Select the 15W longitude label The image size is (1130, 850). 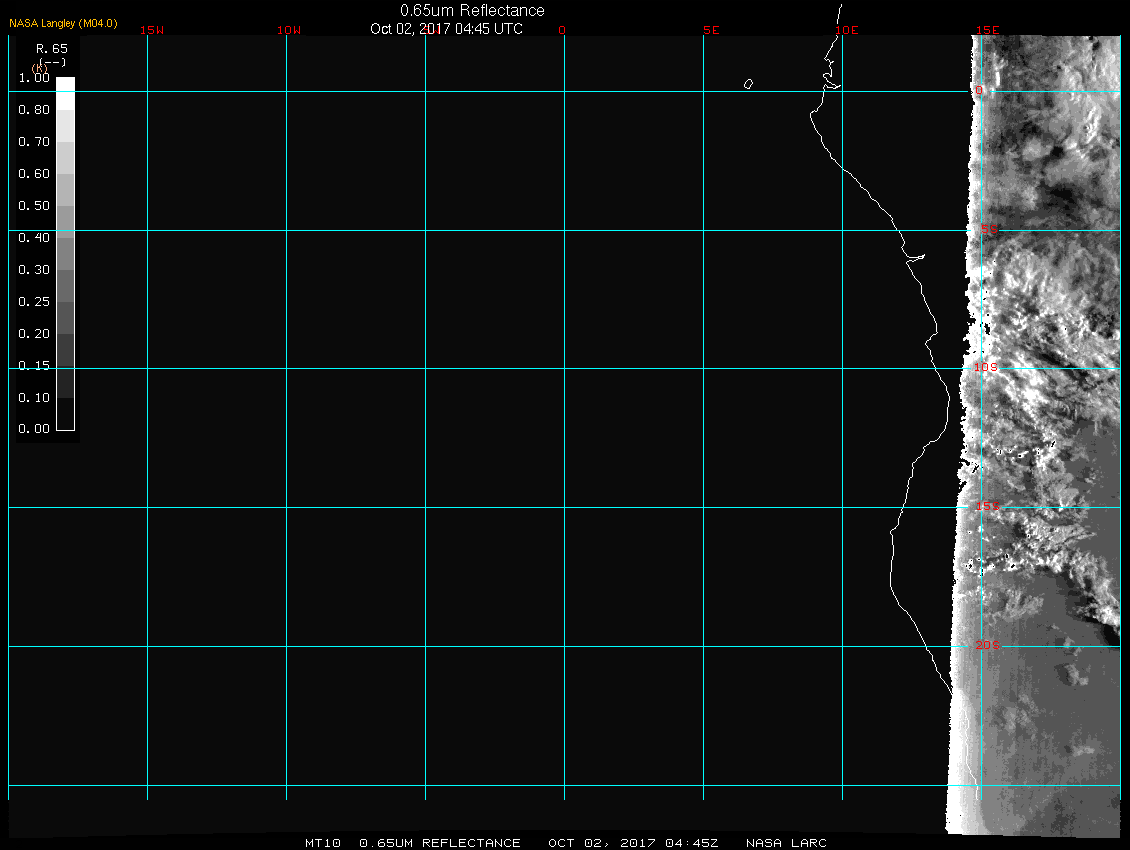point(152,30)
